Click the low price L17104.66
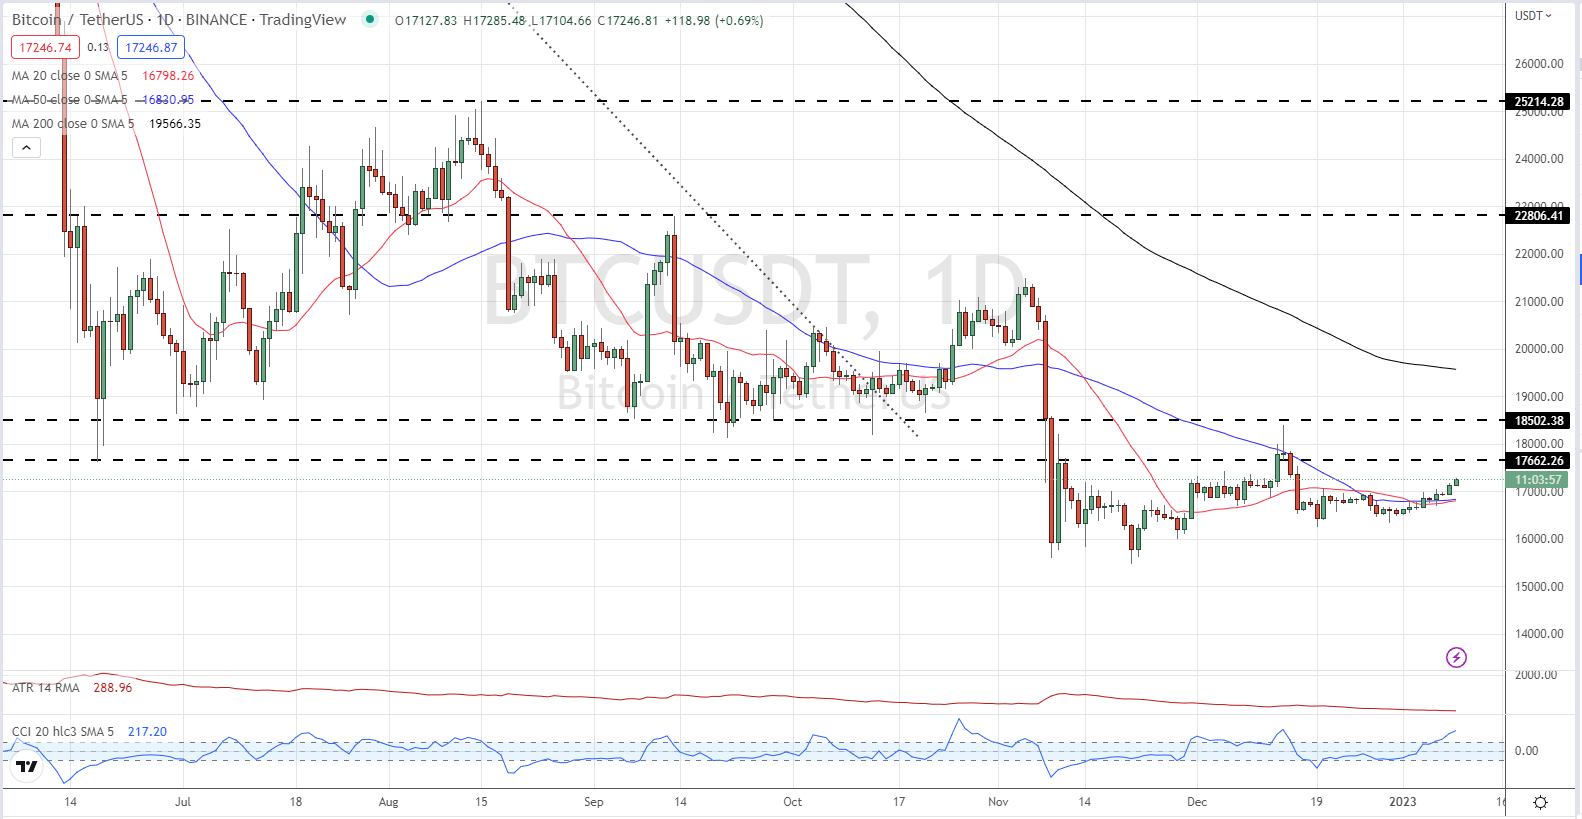 561,20
